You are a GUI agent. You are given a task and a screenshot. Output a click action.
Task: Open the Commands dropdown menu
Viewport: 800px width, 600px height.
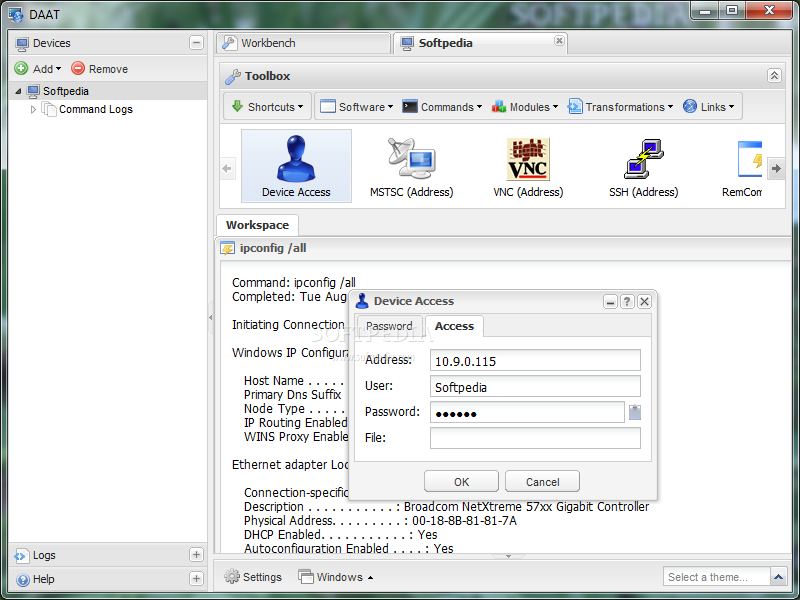[442, 107]
